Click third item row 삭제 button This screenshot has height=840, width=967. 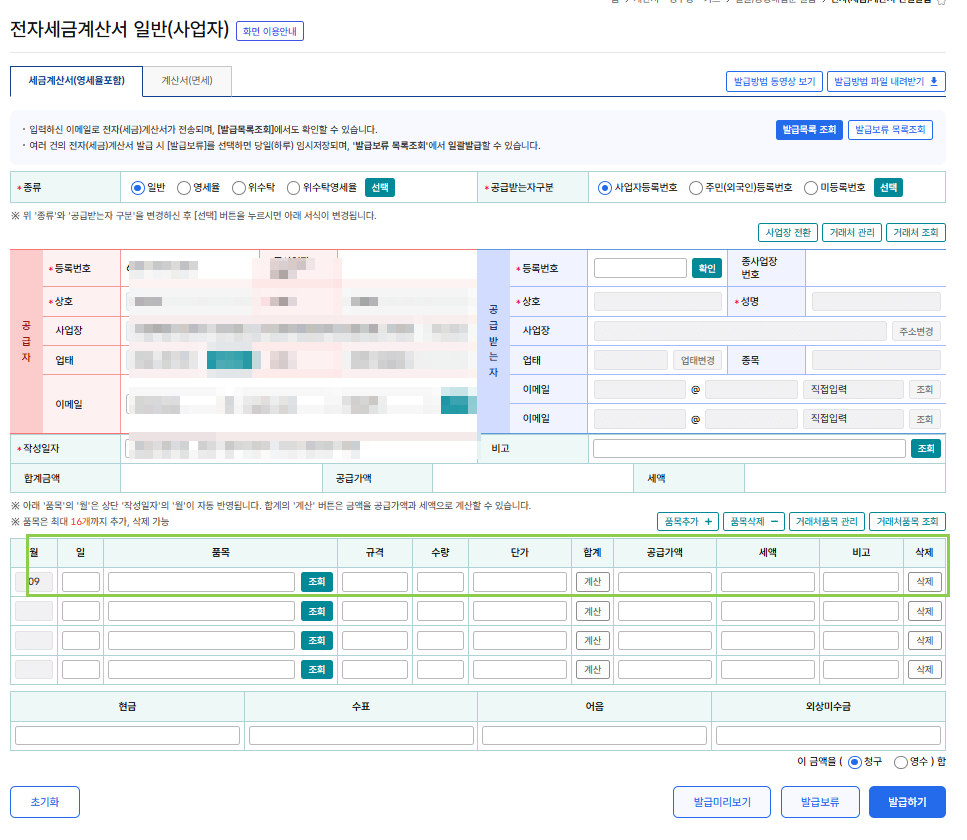(x=924, y=640)
